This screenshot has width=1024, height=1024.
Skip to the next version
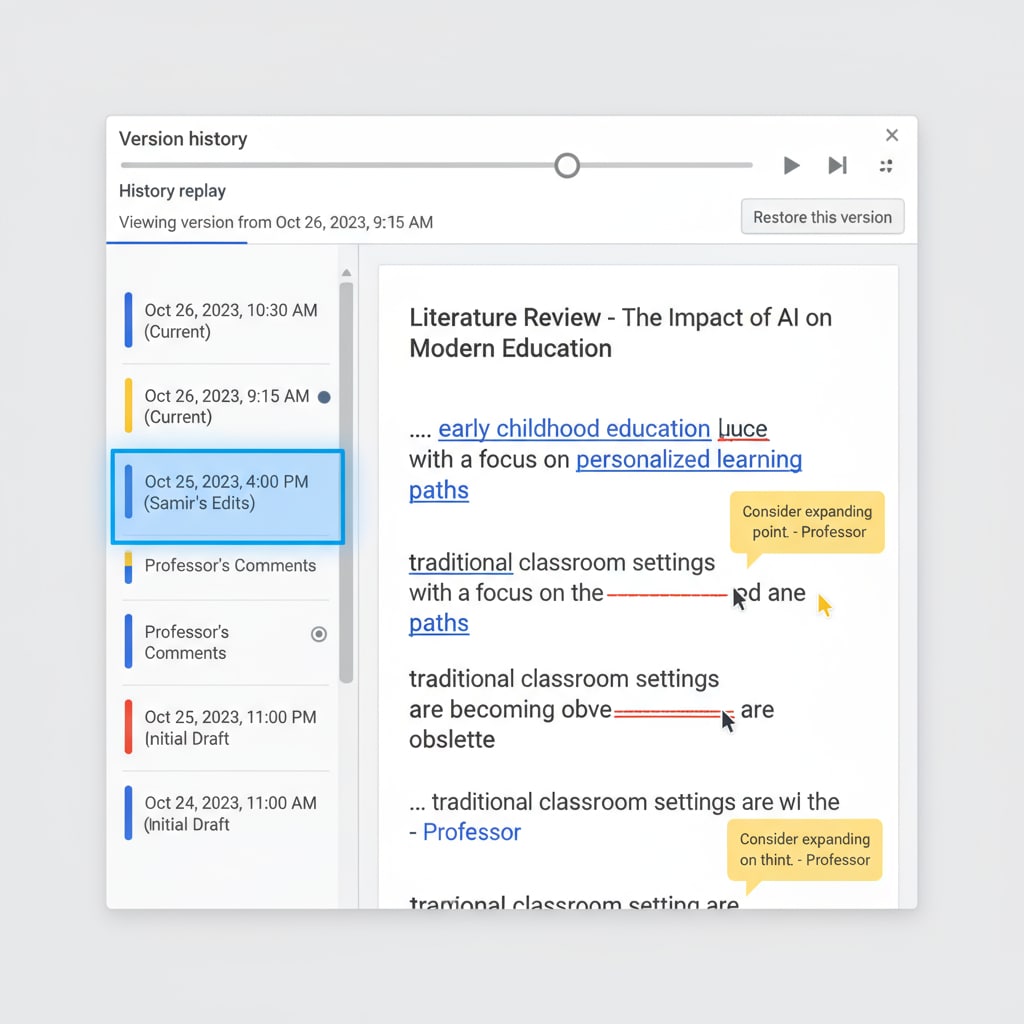pos(837,166)
